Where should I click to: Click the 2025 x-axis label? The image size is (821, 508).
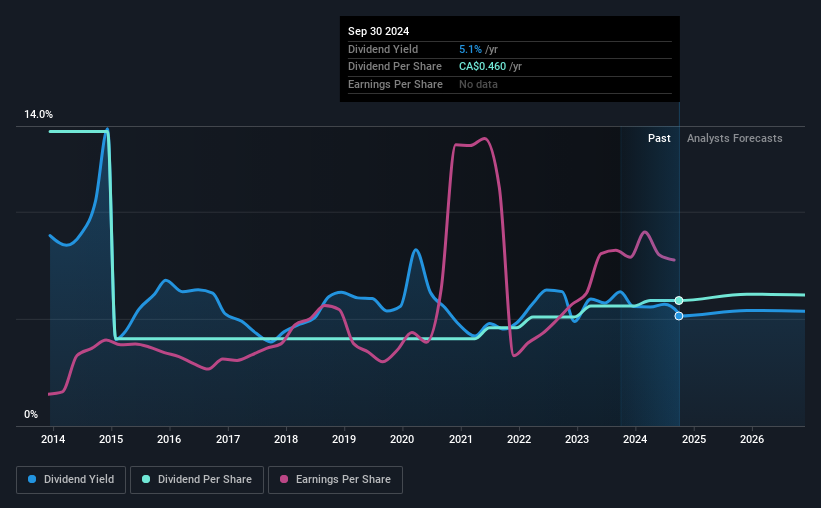(694, 439)
